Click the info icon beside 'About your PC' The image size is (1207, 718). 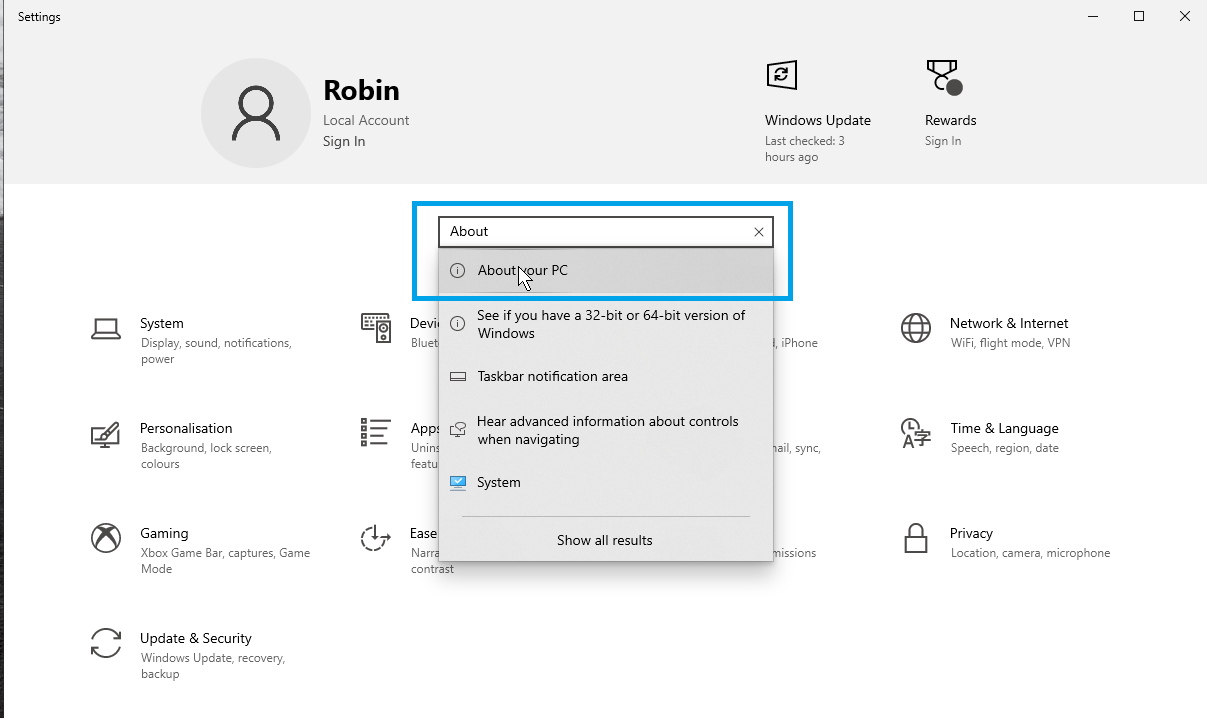click(x=457, y=271)
